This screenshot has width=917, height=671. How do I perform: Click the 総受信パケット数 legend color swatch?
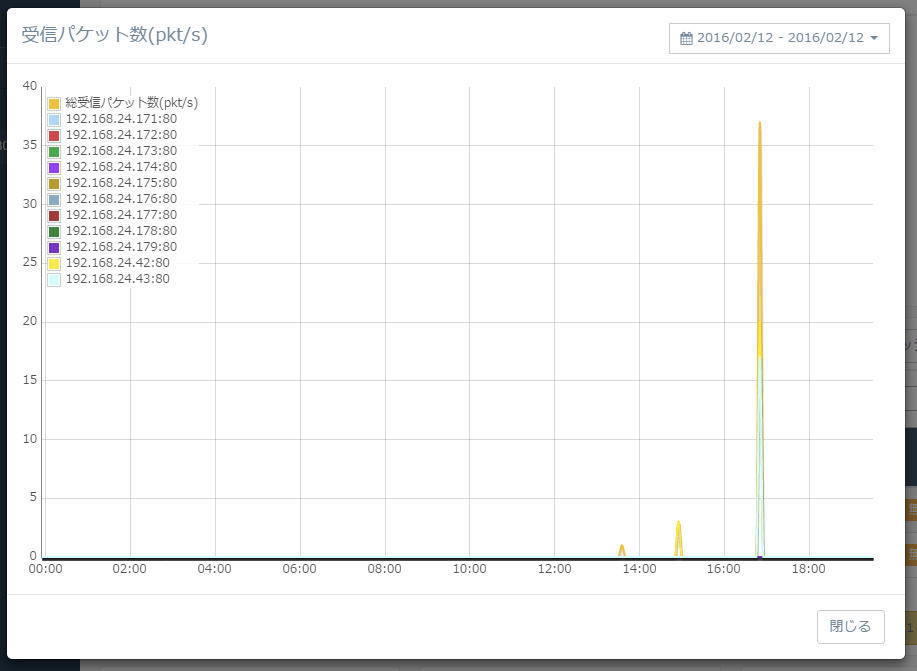coord(55,103)
